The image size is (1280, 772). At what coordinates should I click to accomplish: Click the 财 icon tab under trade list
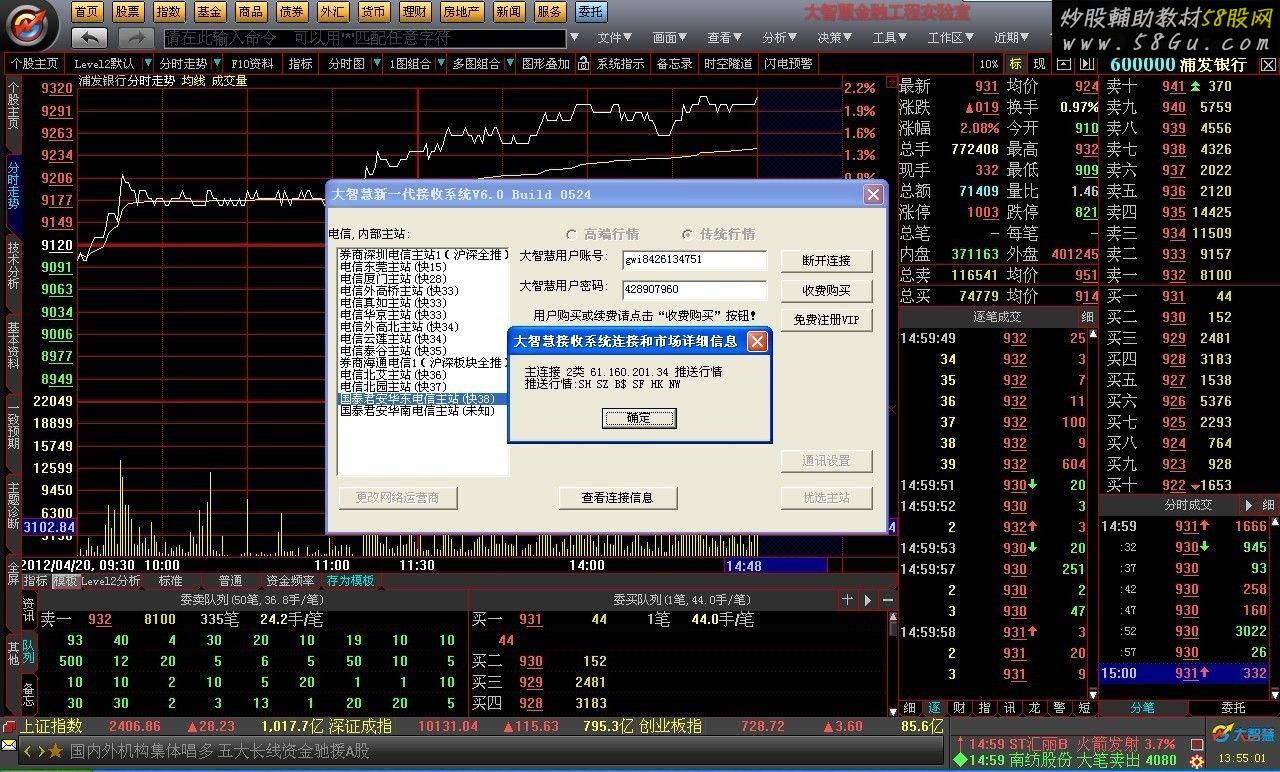959,707
